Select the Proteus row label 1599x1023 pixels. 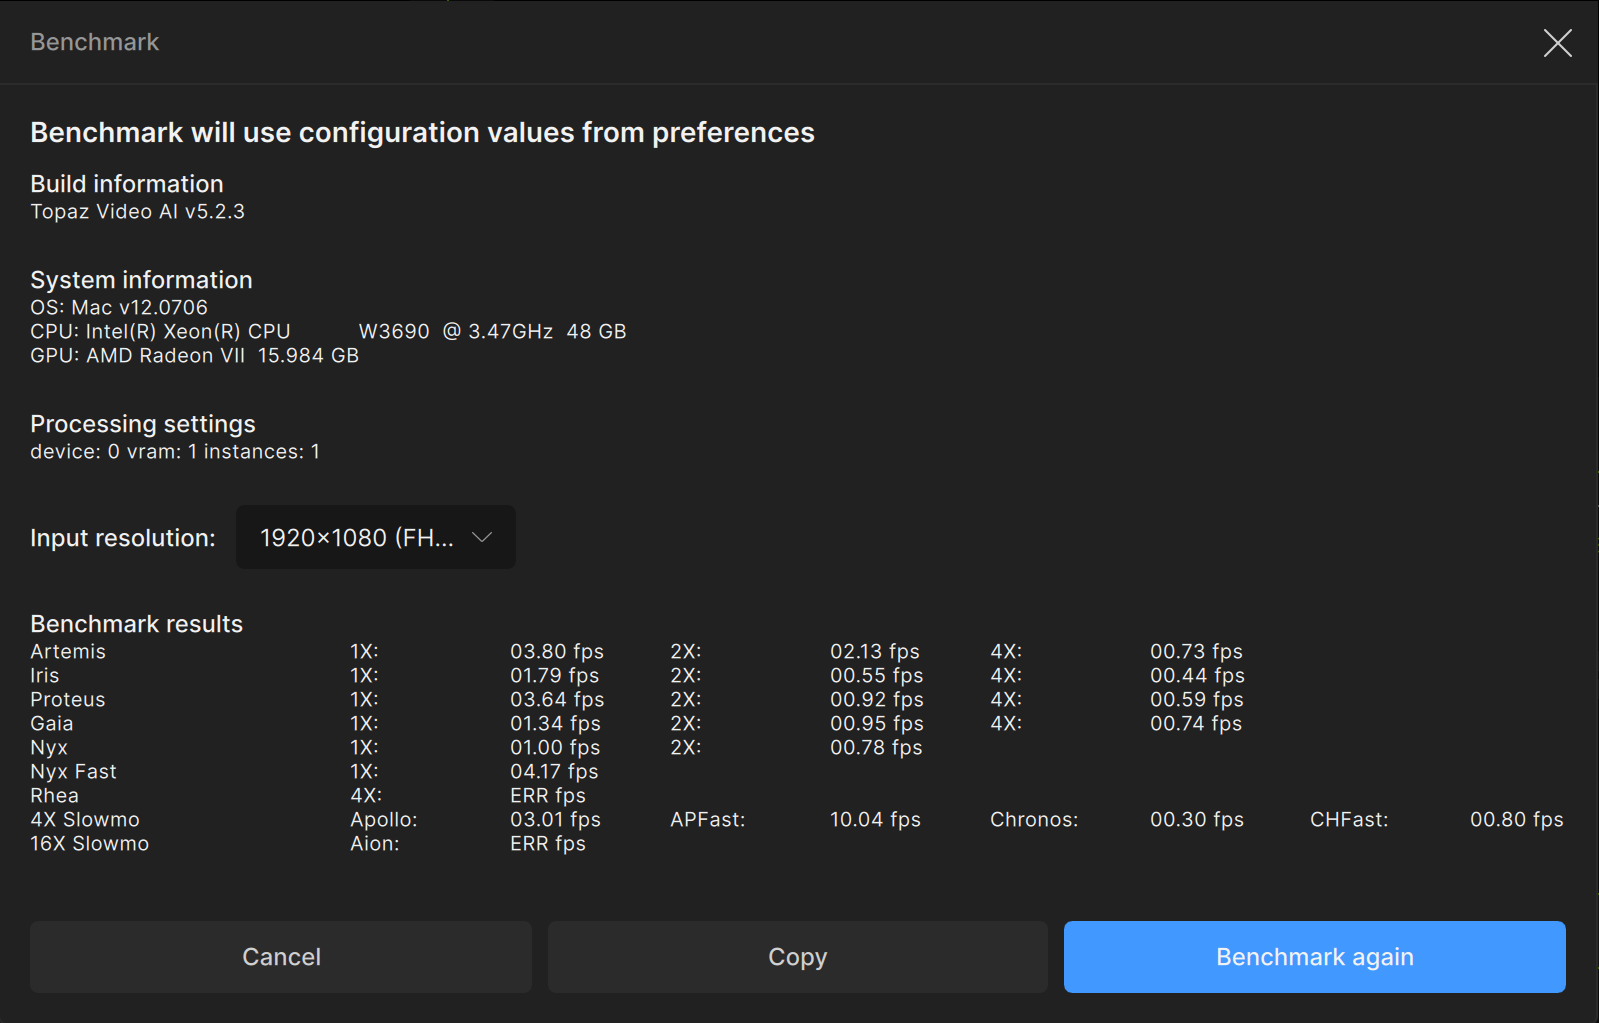tap(68, 700)
